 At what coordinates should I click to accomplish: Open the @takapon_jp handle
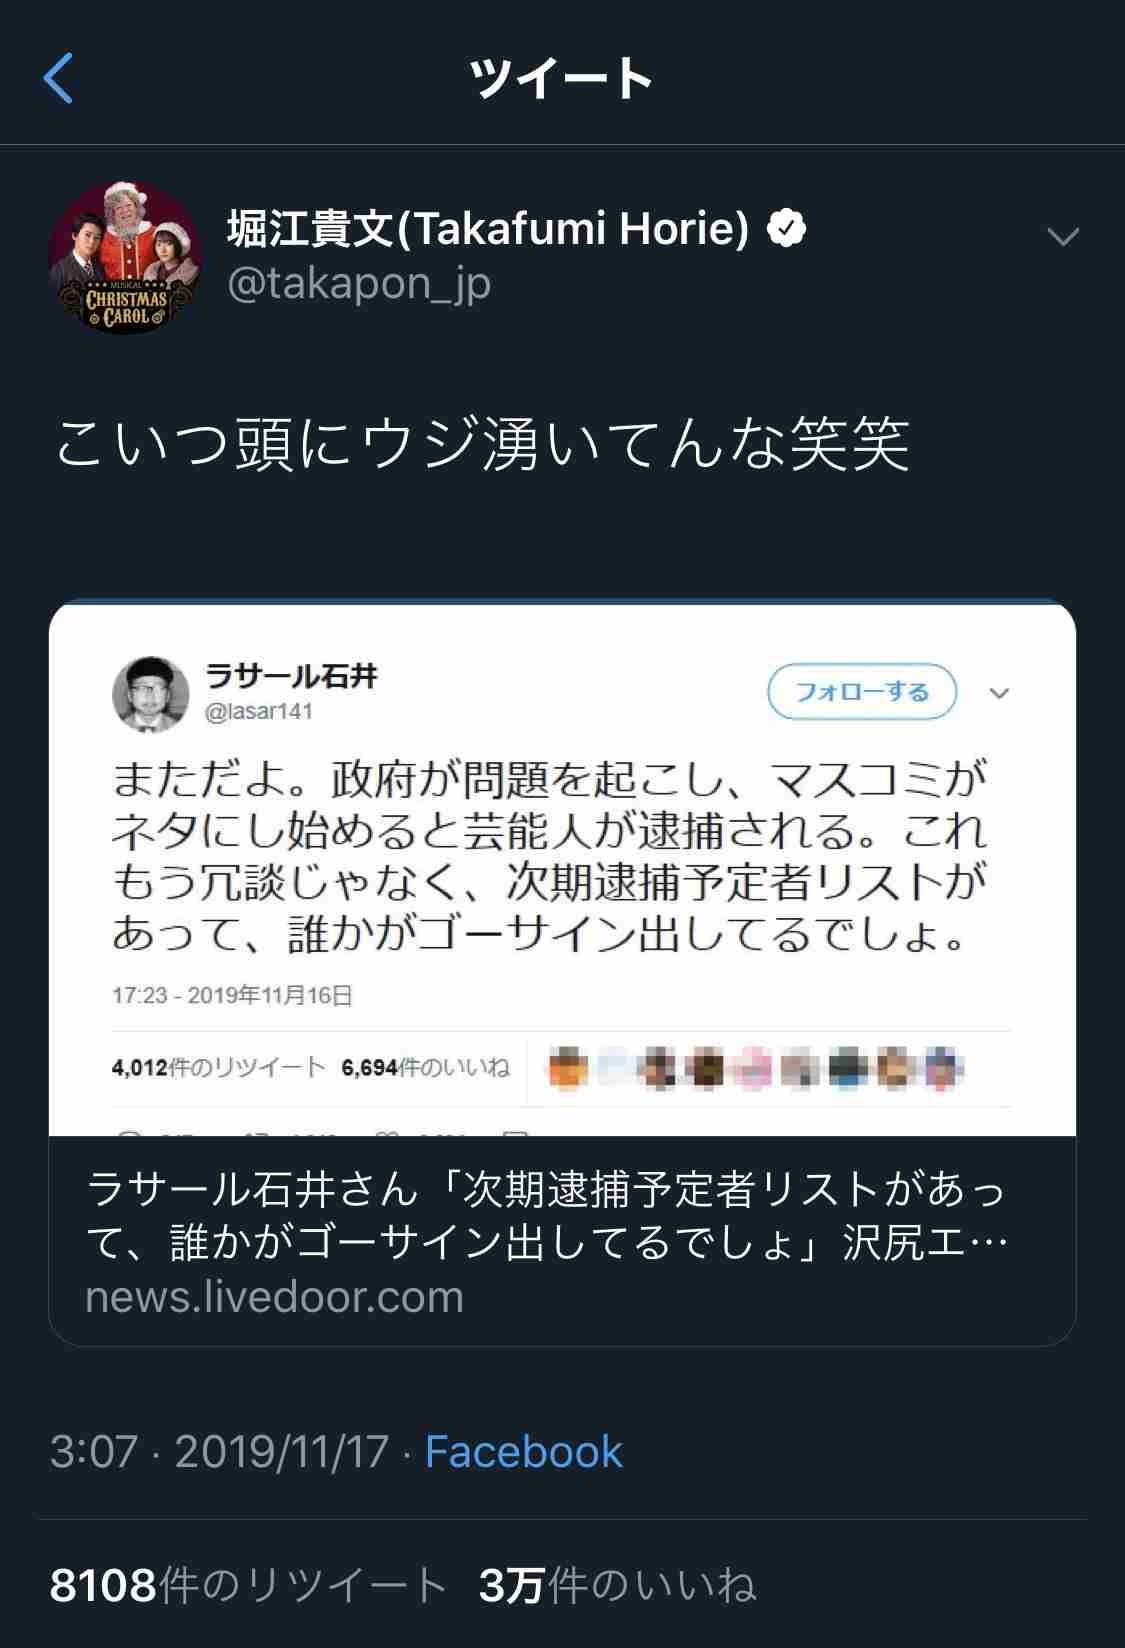pos(359,284)
